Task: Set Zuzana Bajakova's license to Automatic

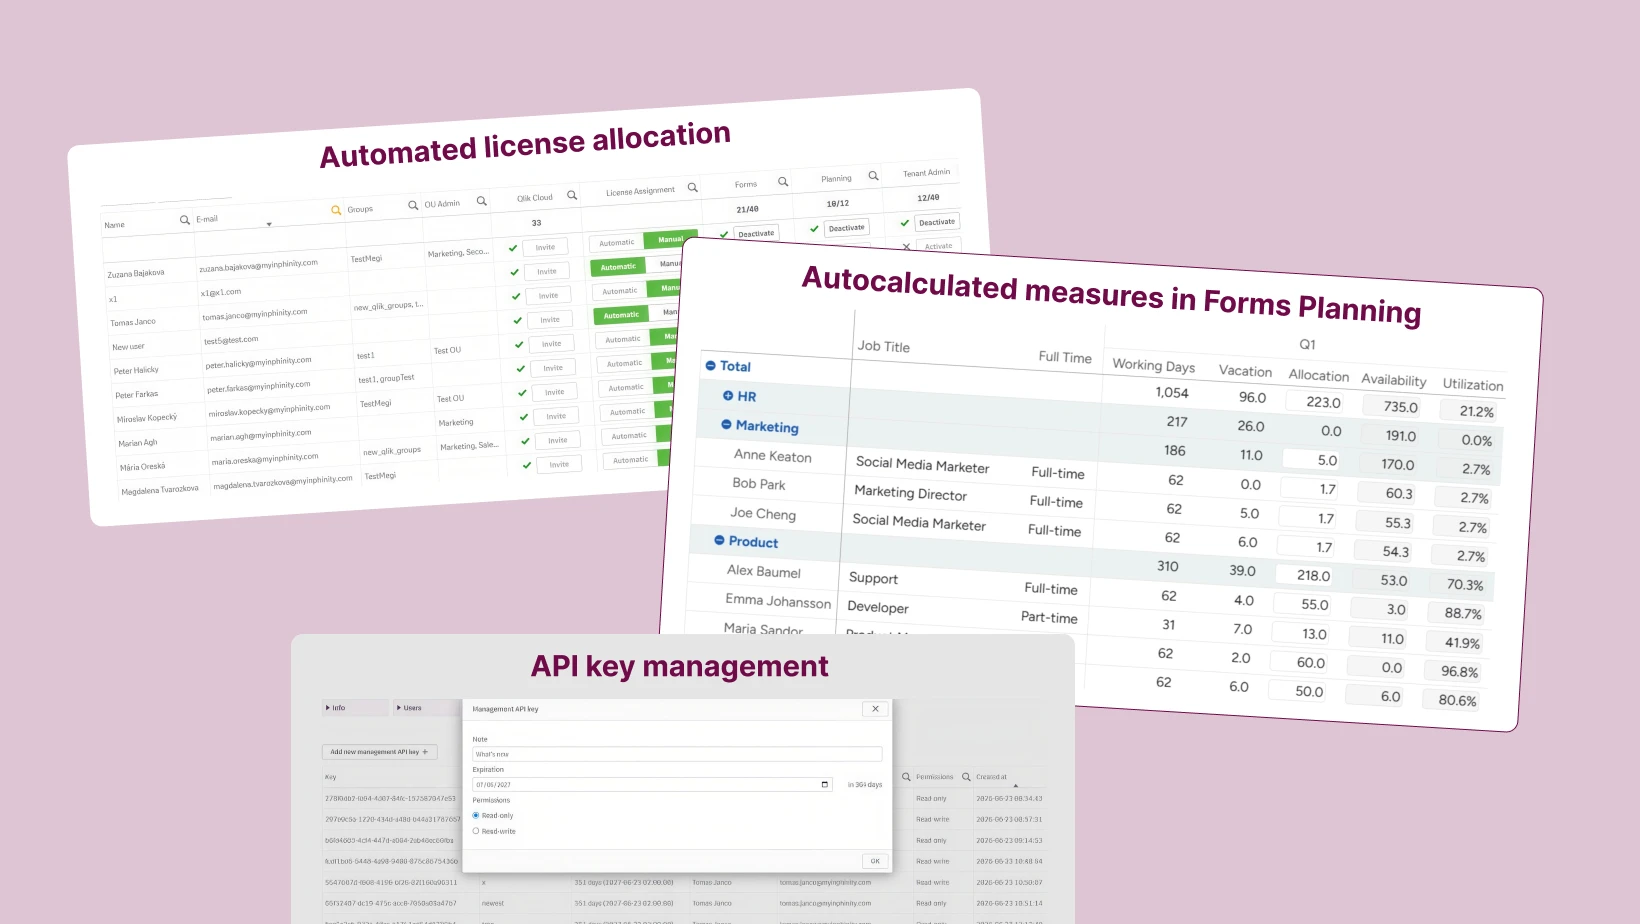Action: 617,243
